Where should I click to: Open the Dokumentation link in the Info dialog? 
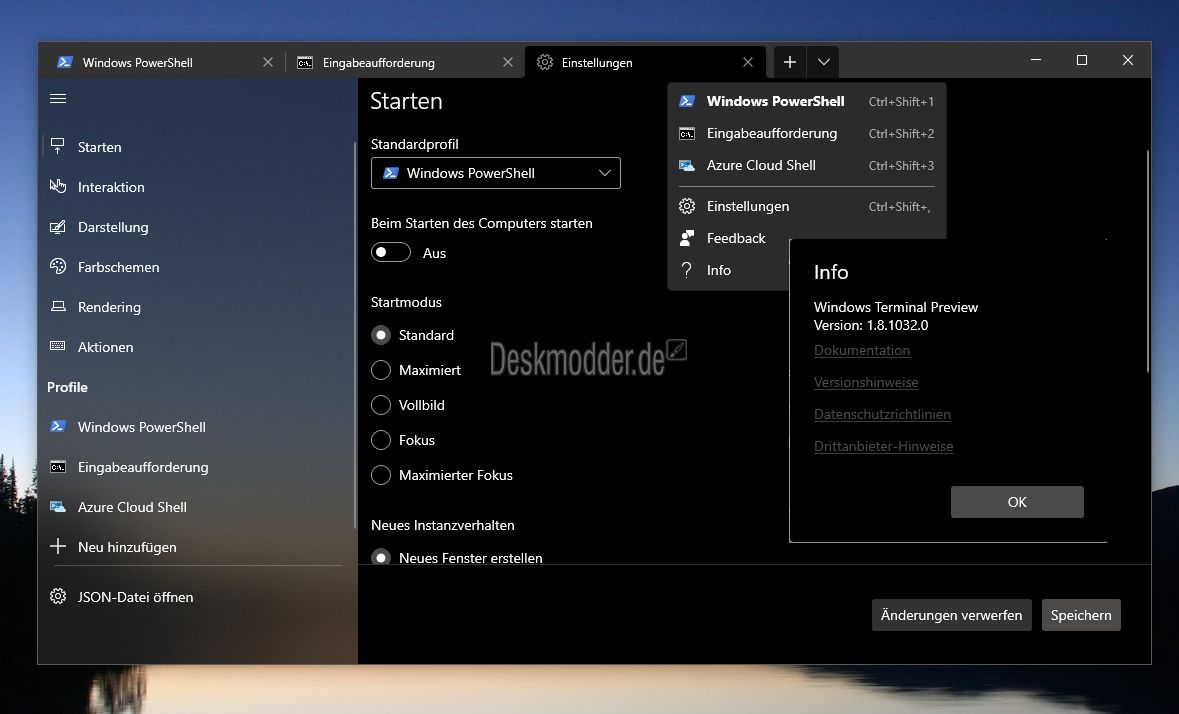(862, 350)
